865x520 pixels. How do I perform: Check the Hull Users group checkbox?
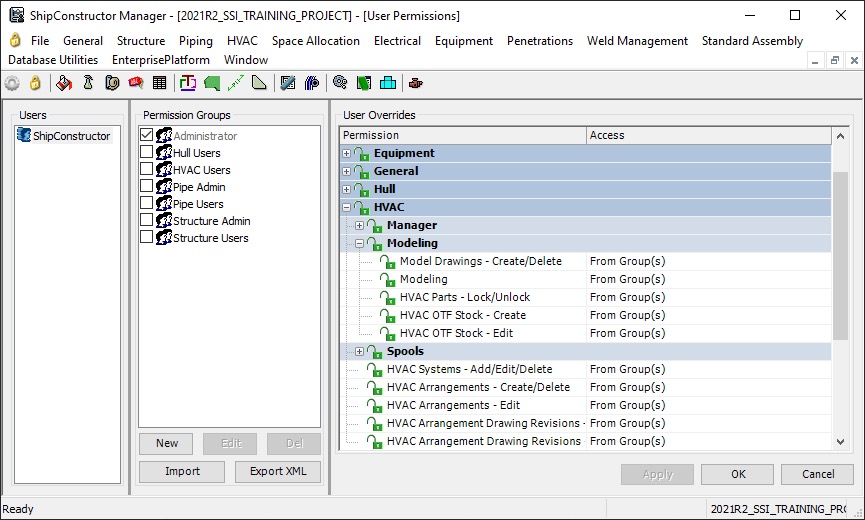(146, 152)
